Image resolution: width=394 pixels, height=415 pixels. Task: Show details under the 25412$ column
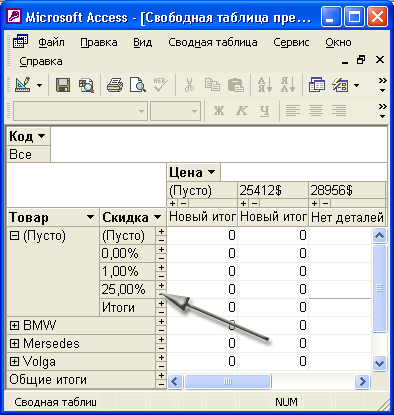click(243, 203)
